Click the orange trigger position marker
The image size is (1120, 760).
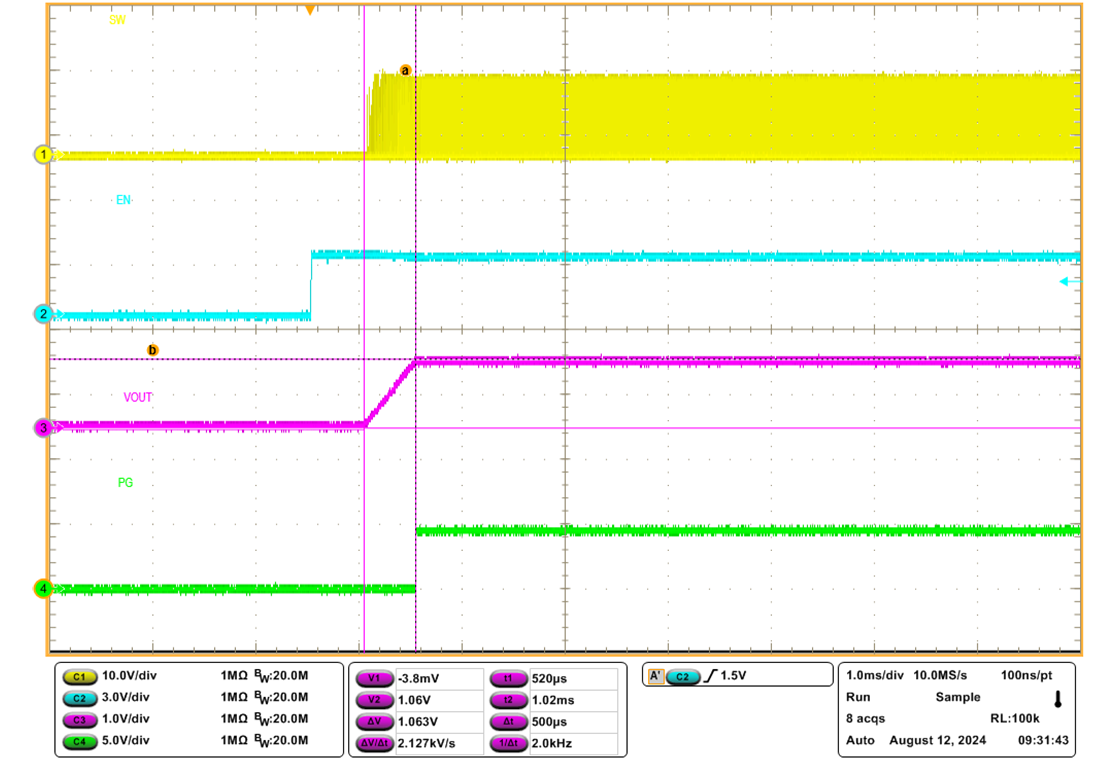point(311,8)
